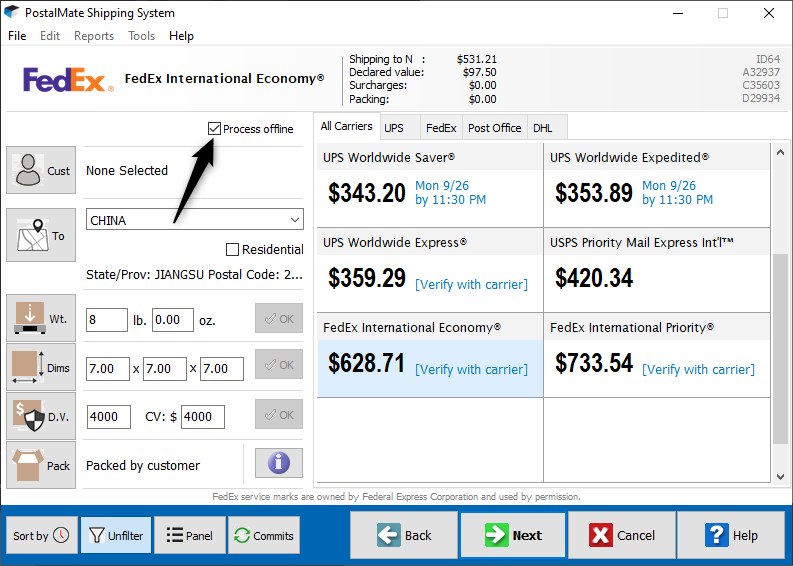The height and width of the screenshot is (566, 793).
Task: Click the third dimension 7.00 field
Action: [222, 369]
